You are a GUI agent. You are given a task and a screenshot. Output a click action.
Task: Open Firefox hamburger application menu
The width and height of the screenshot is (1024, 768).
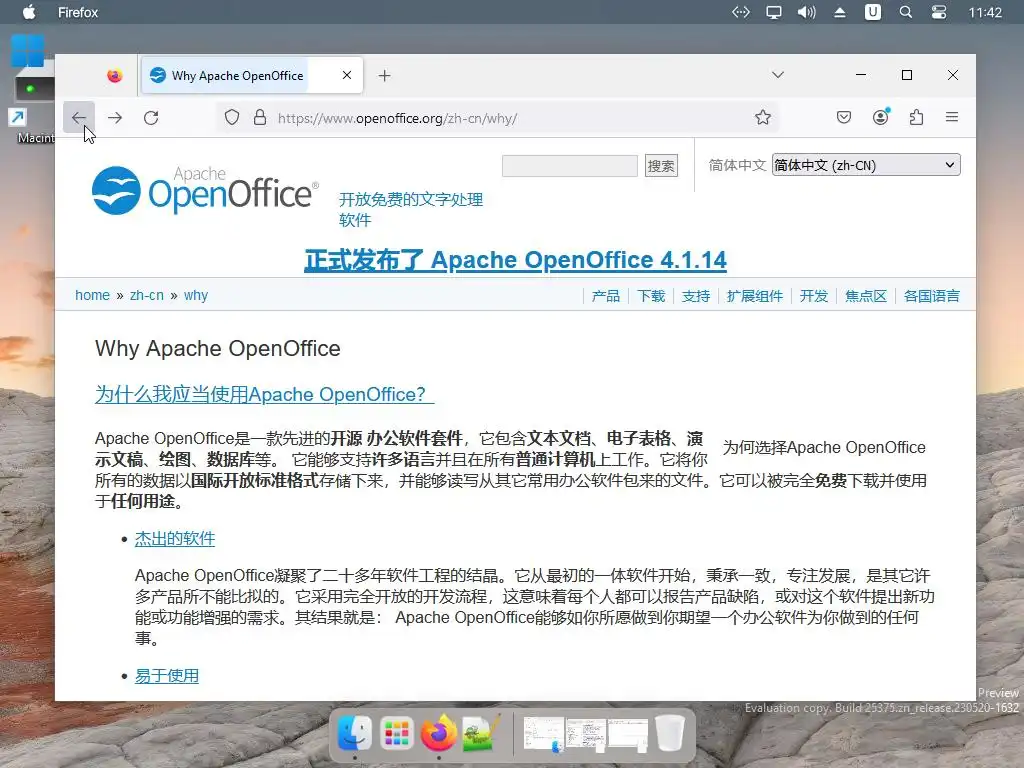[x=952, y=117]
